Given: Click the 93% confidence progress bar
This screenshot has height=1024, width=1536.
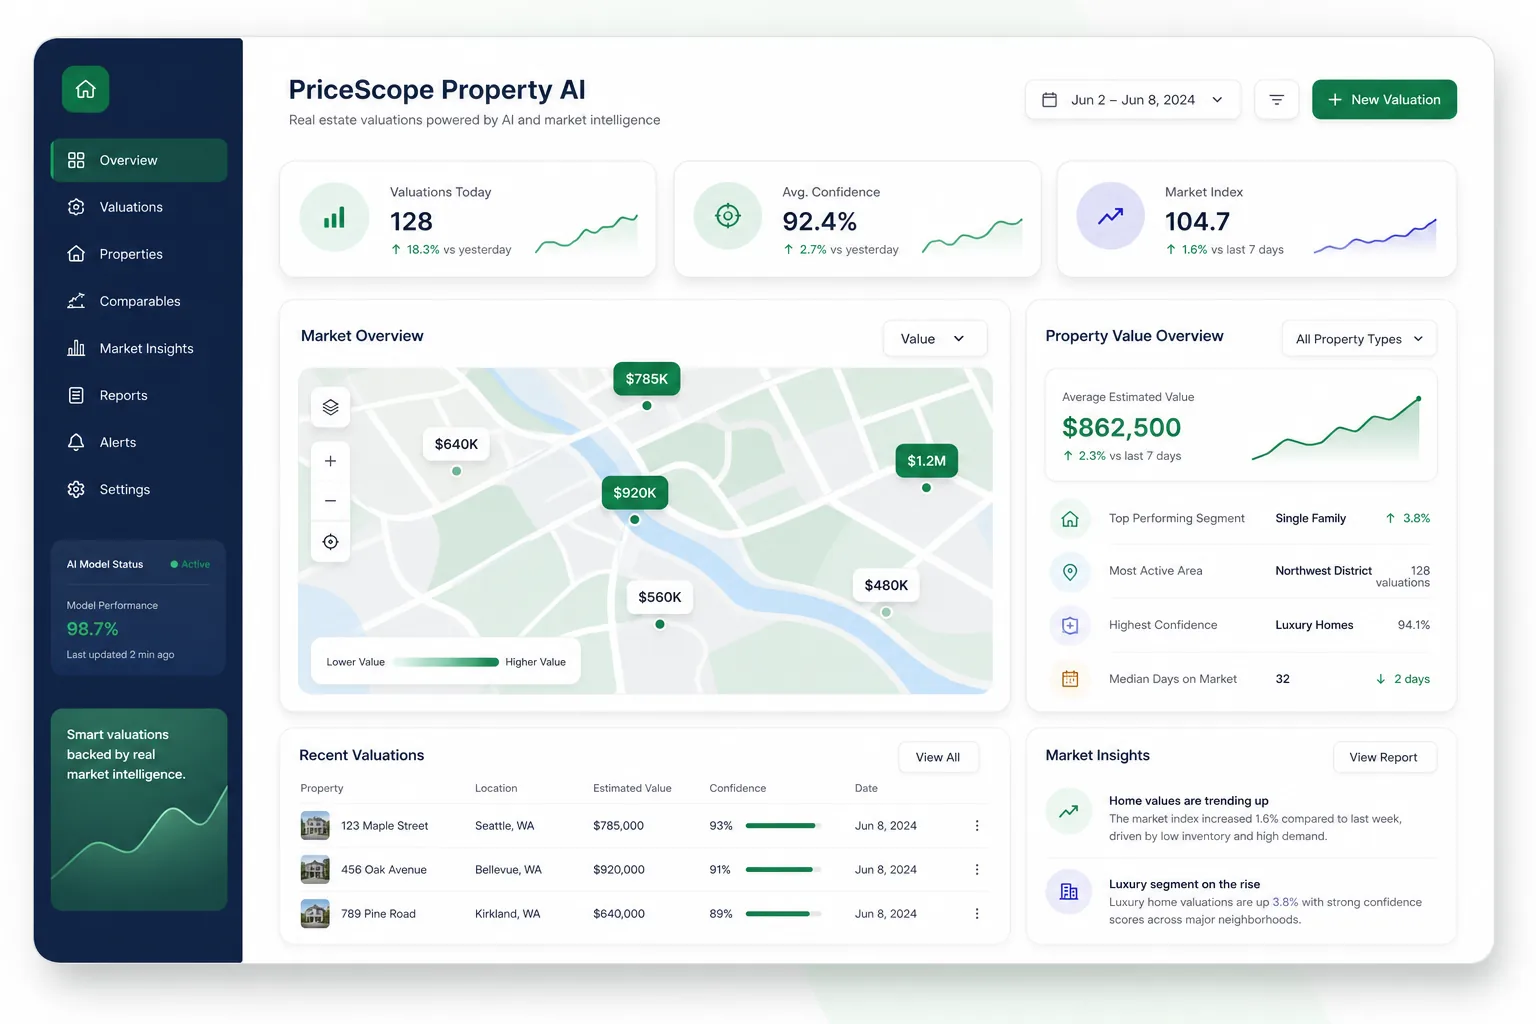Looking at the screenshot, I should [784, 826].
